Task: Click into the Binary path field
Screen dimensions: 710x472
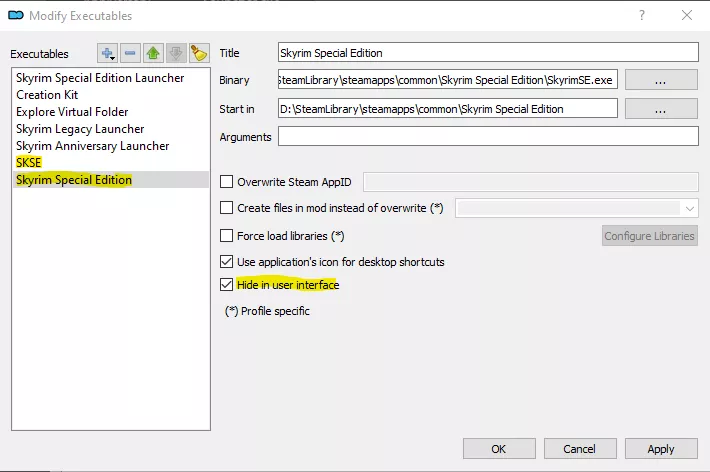Action: click(448, 80)
